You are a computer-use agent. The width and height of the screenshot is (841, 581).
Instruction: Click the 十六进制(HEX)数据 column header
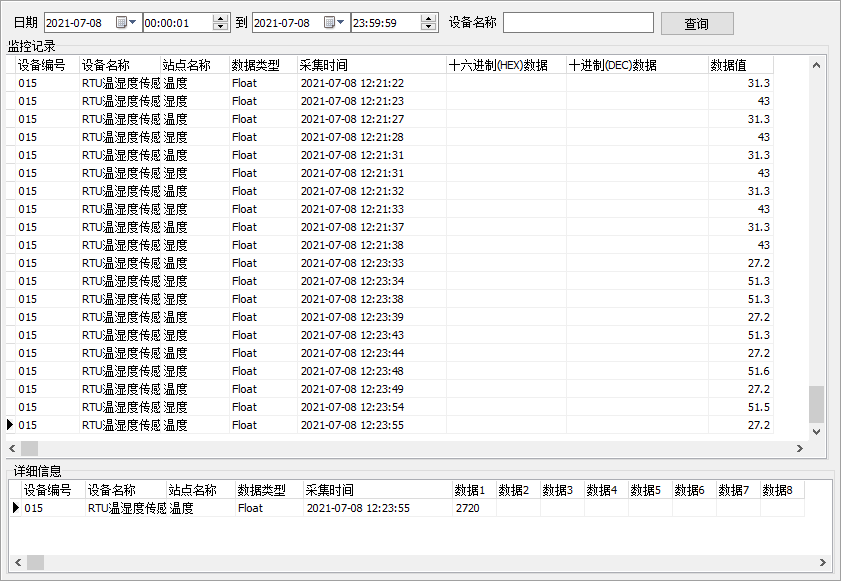pos(506,65)
